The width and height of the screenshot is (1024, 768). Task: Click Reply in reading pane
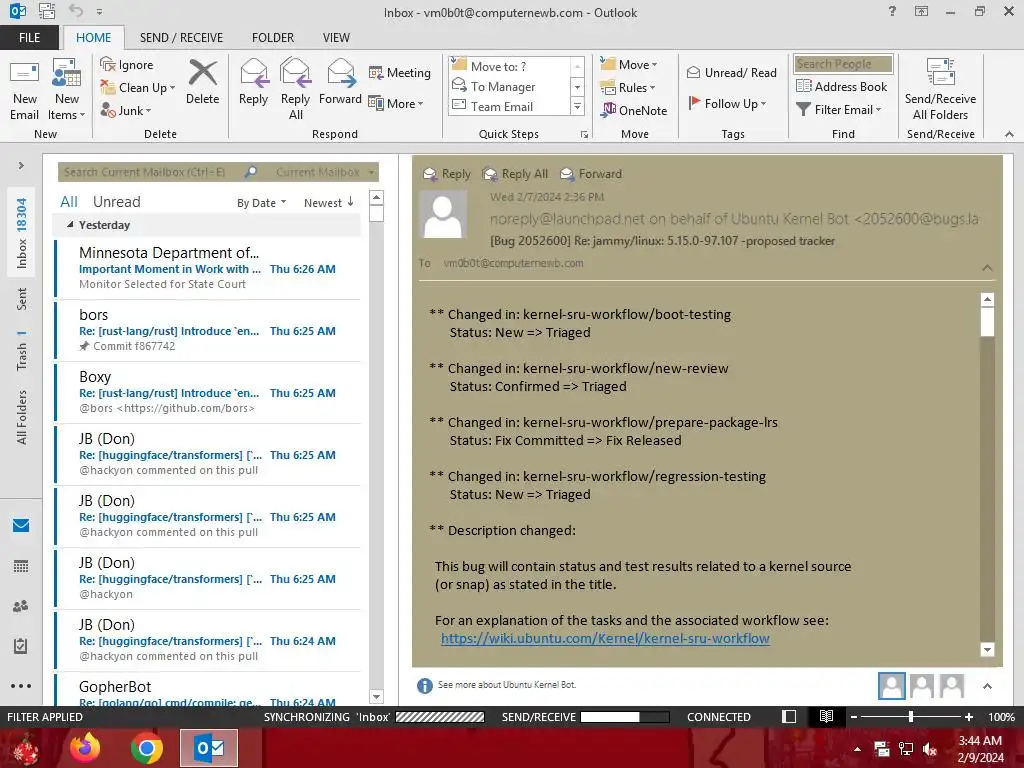[x=447, y=174]
